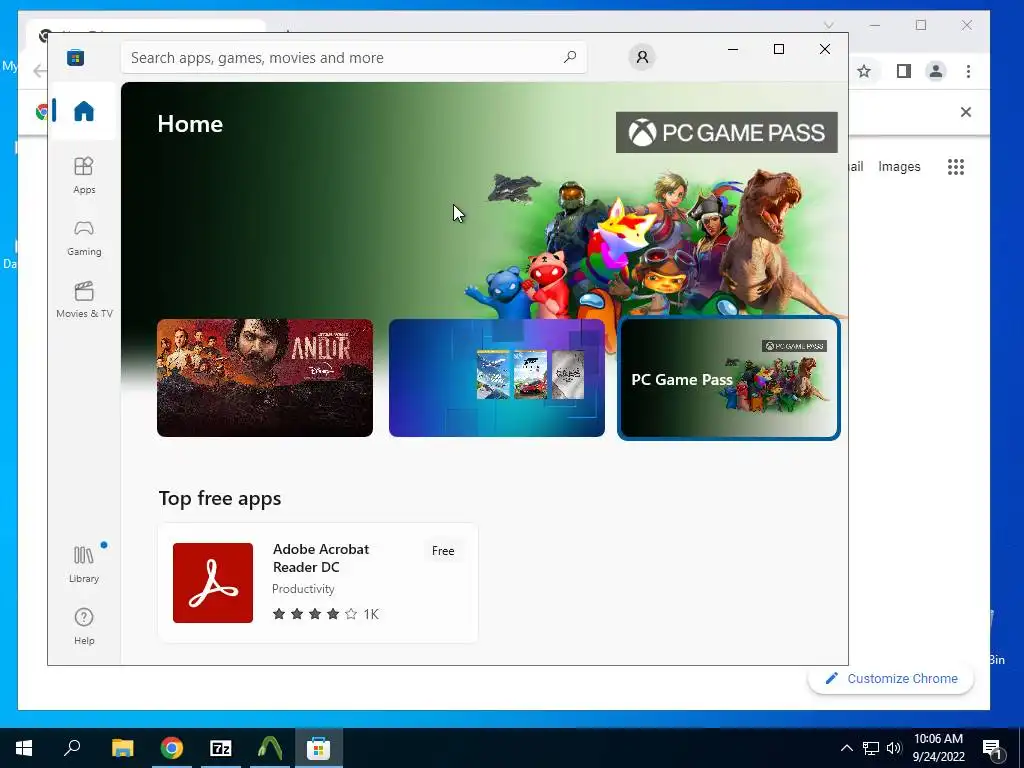The image size is (1024, 768).
Task: Open the Library in Microsoft Store
Action: tap(84, 564)
